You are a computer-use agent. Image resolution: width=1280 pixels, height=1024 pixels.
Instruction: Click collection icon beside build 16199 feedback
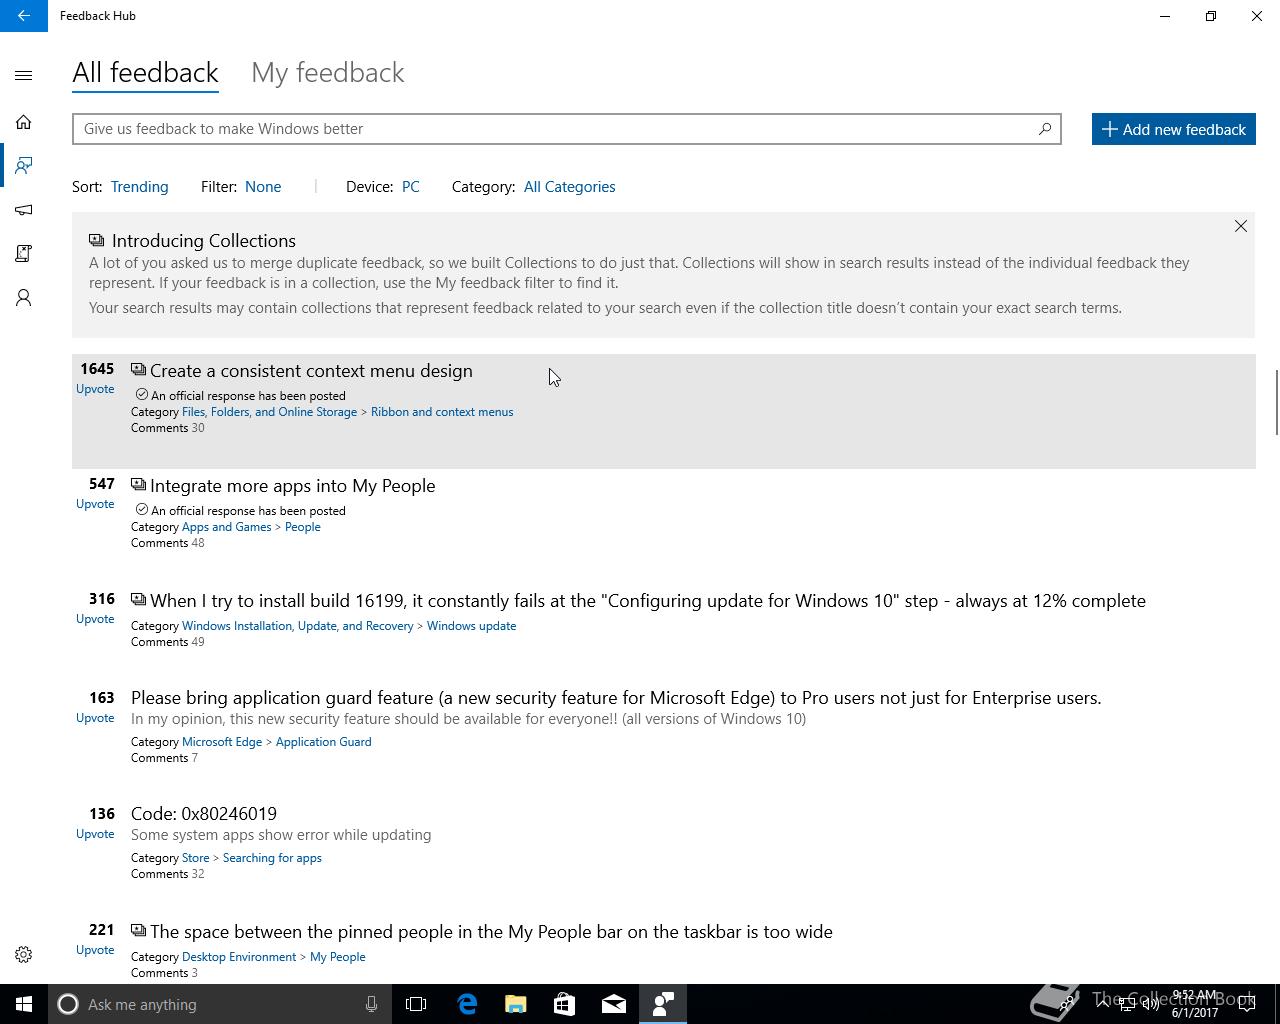139,600
